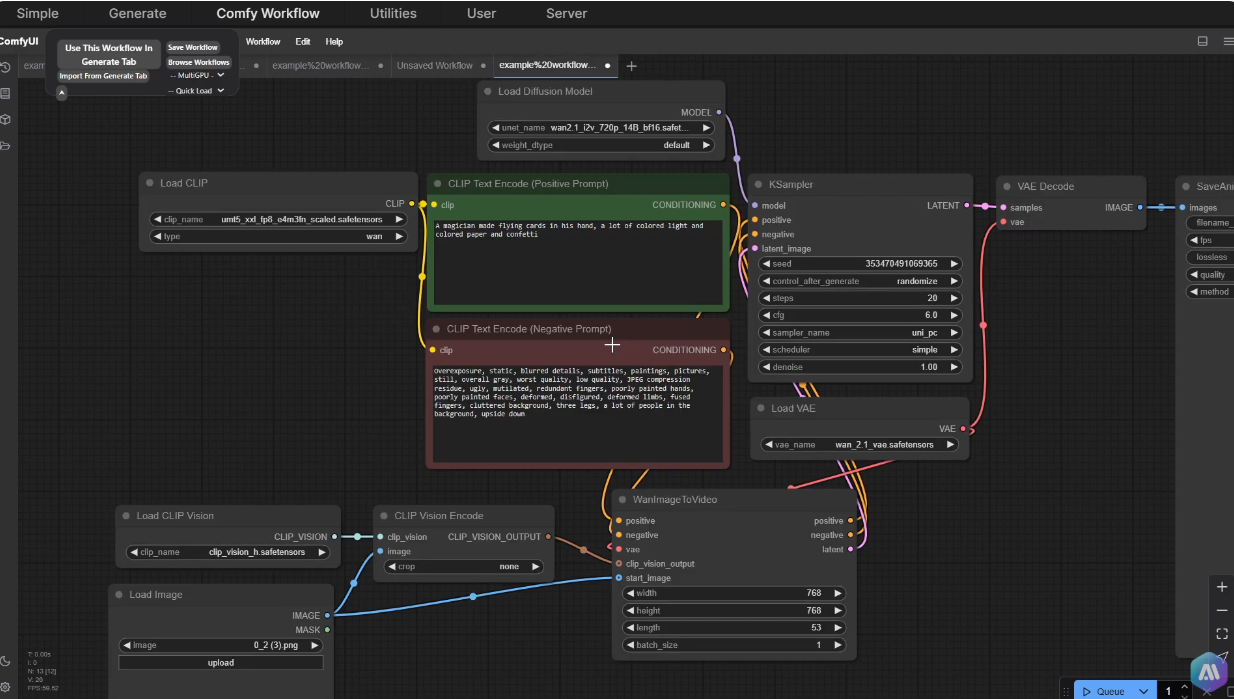Open the hamburger menu in the top-right corner

(1228, 41)
